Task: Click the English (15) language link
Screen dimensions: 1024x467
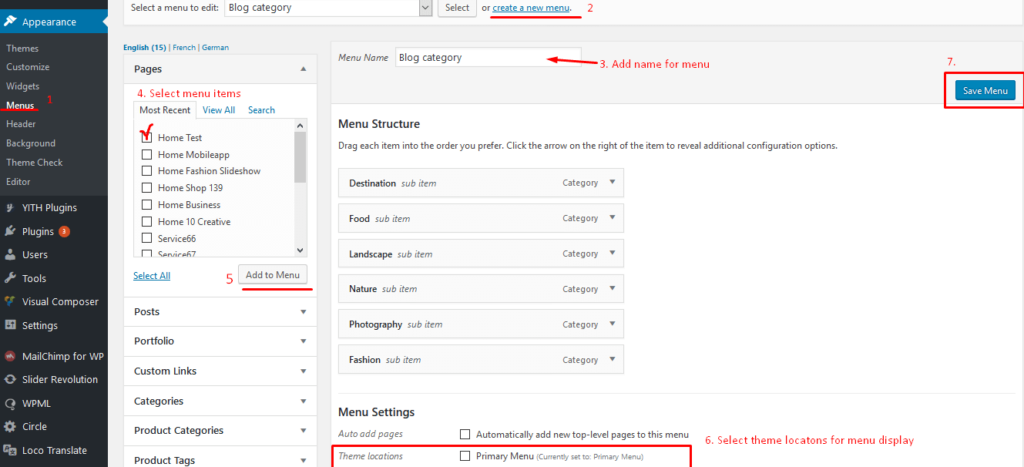Action: tap(144, 48)
